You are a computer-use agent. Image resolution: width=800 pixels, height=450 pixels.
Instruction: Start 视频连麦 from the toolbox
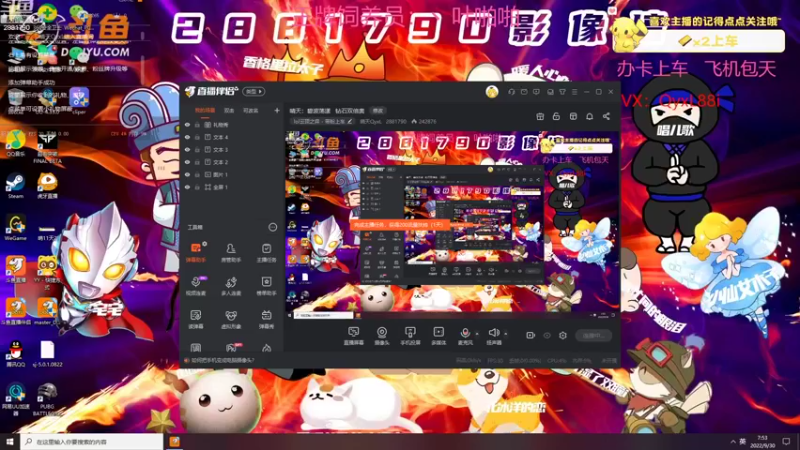(x=195, y=286)
